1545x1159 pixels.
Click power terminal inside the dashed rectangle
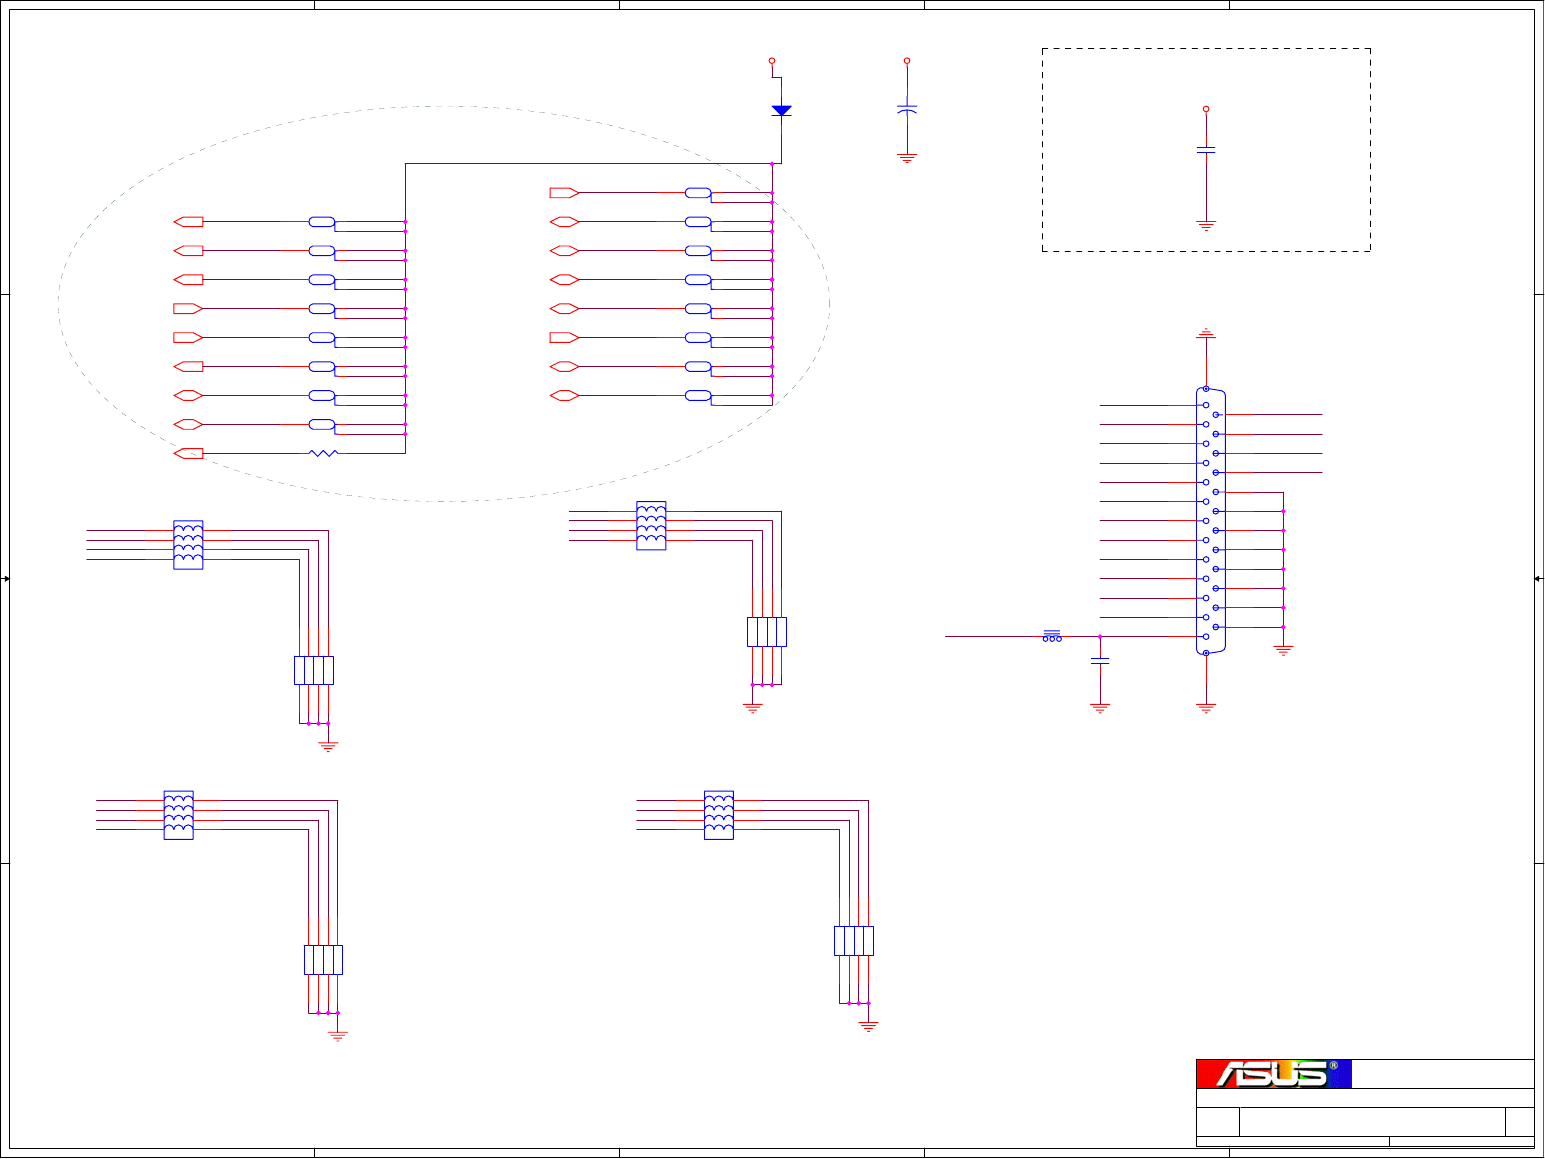click(1206, 109)
